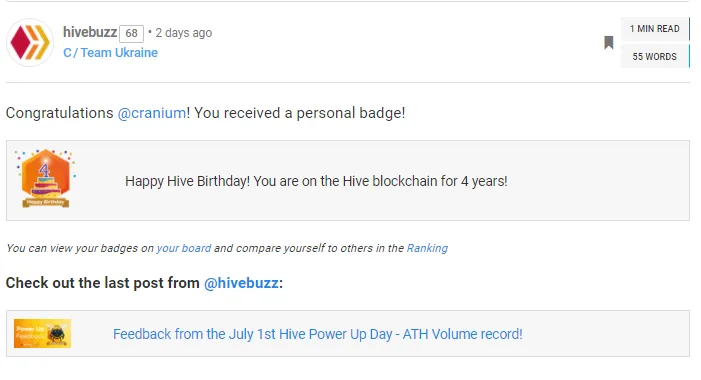The height and width of the screenshot is (380, 701).
Task: Open the hivebuzz author profile name
Action: tap(90, 32)
